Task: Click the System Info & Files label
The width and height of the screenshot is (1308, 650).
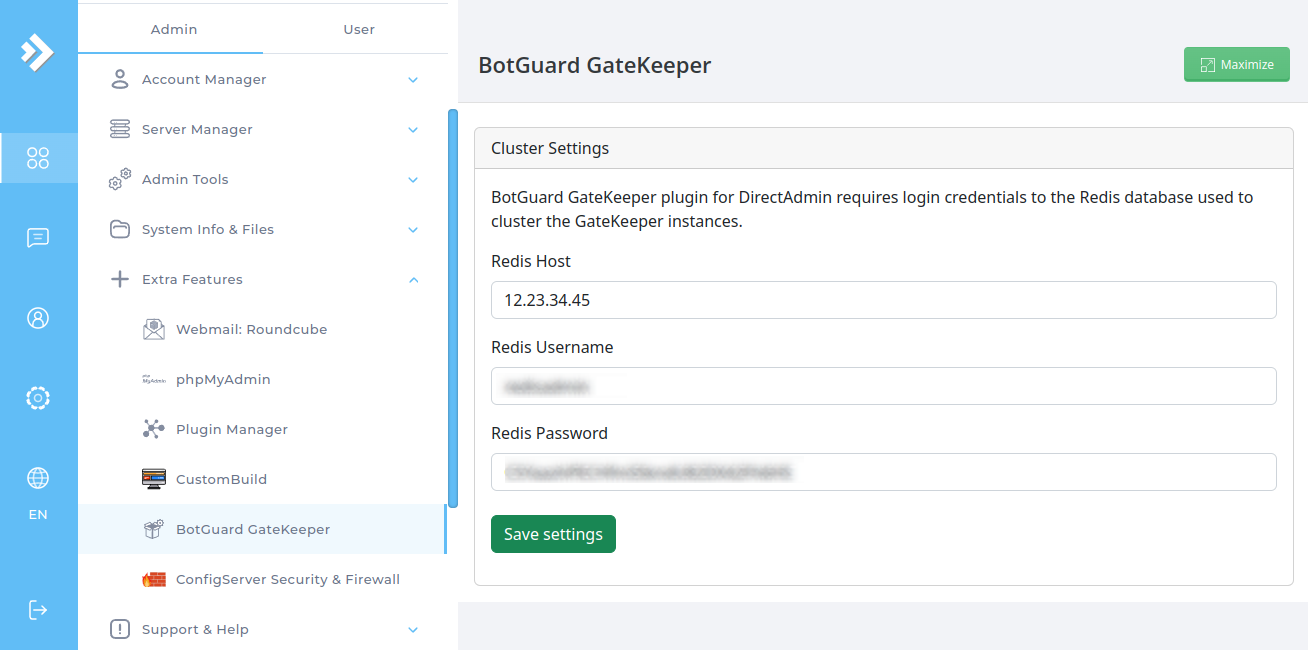Action: point(208,229)
